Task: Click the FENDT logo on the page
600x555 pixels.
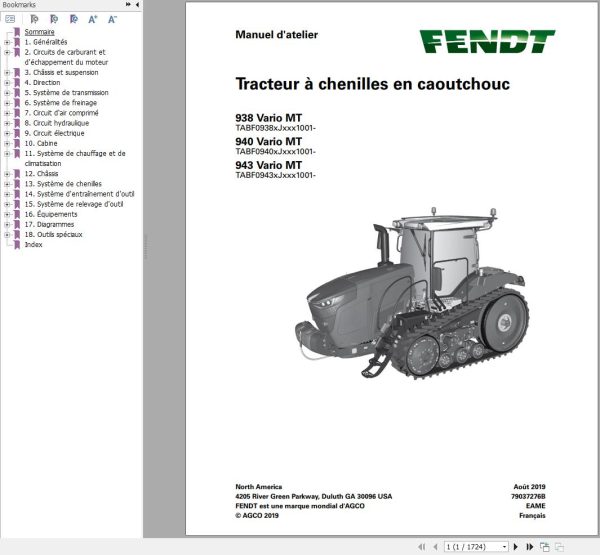Action: tap(487, 41)
